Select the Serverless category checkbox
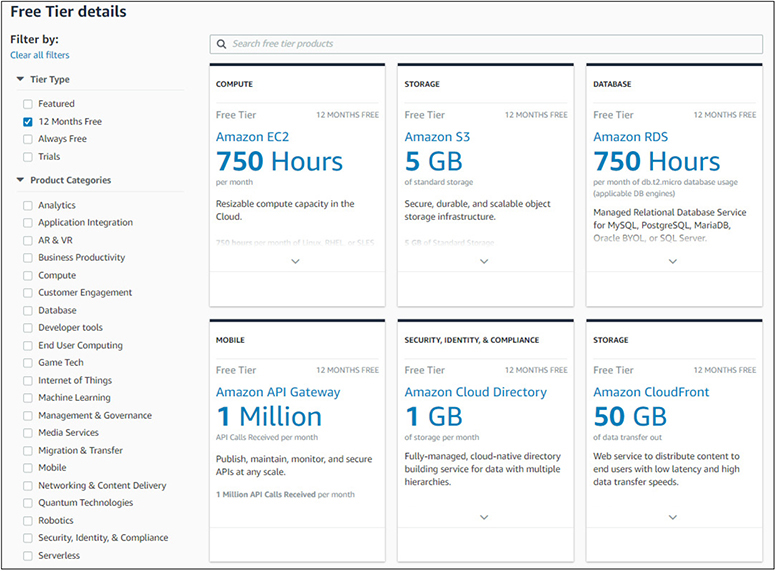776x571 pixels. pos(28,556)
